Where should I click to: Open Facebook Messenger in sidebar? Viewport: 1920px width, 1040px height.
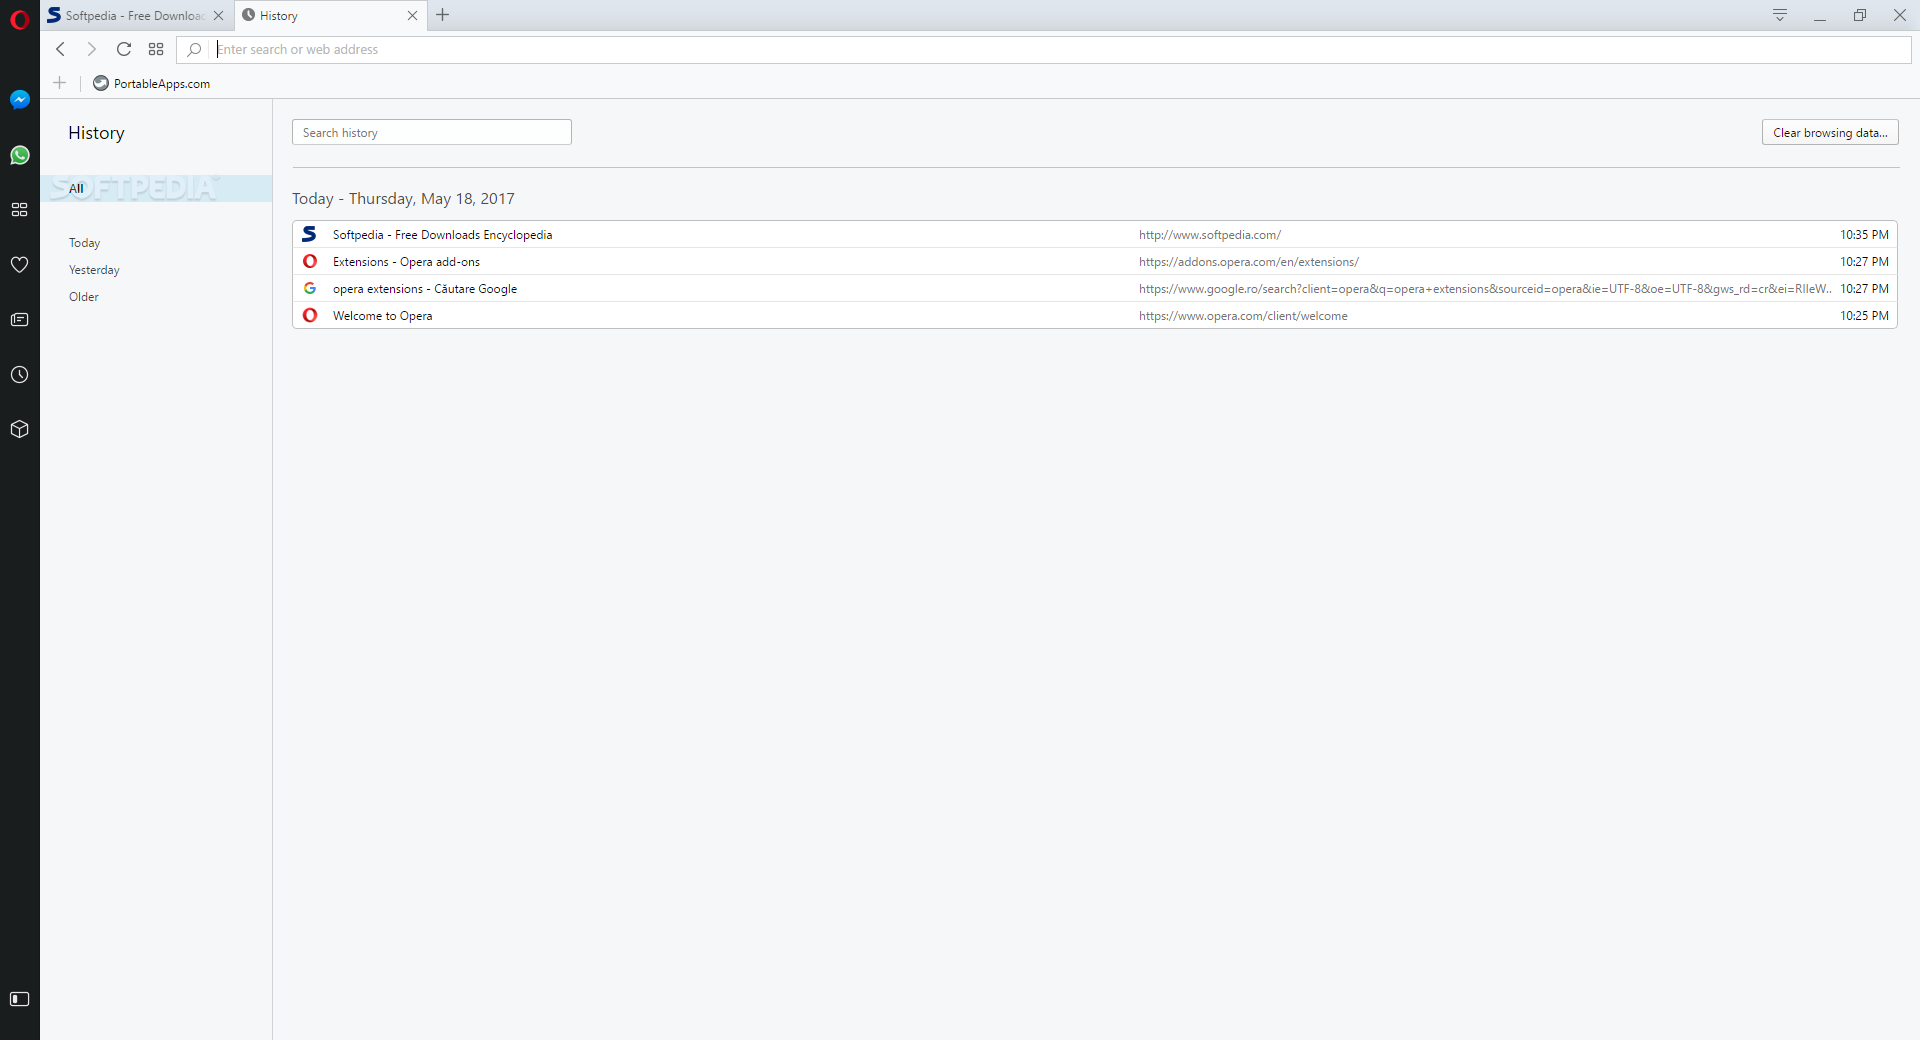tap(19, 99)
